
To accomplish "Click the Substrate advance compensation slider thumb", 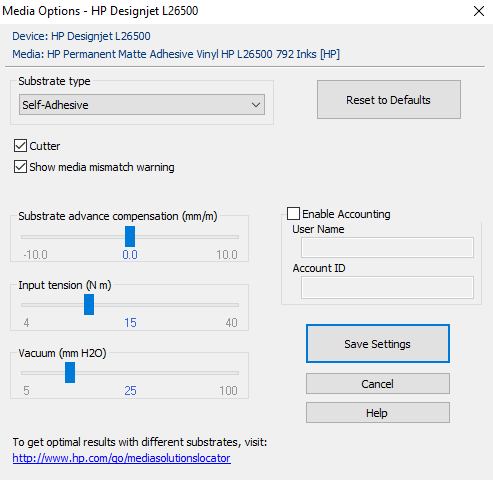I will pyautogui.click(x=130, y=236).
